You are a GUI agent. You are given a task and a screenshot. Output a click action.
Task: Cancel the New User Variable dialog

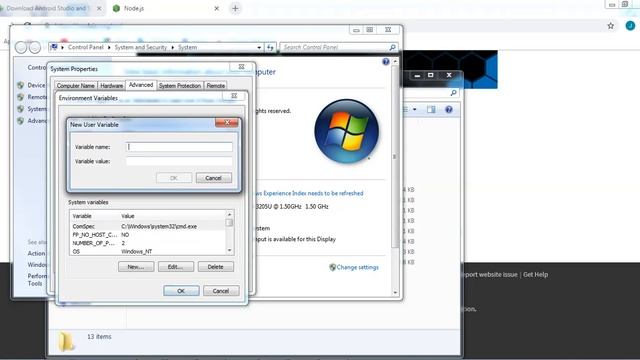point(213,178)
